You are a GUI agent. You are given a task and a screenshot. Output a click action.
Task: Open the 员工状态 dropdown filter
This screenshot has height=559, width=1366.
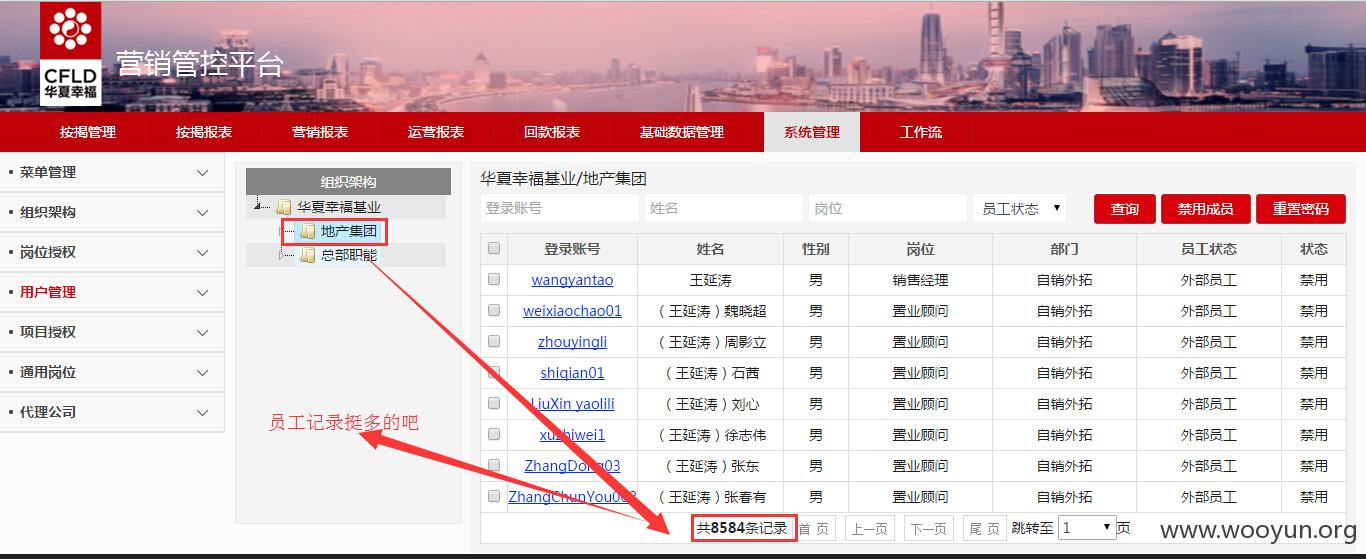click(1019, 208)
